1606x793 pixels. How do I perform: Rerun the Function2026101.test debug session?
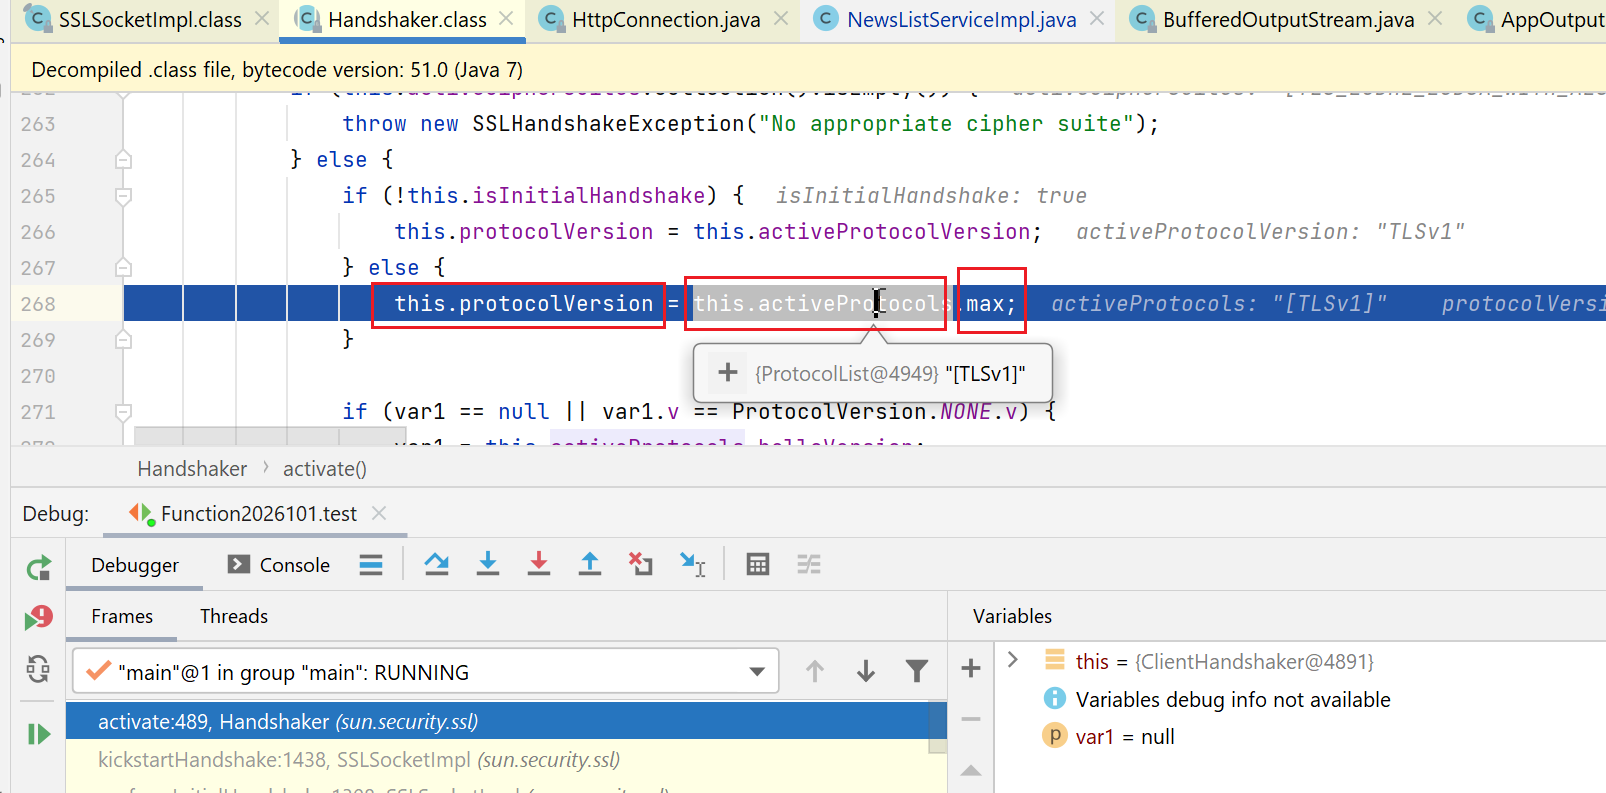pos(38,569)
